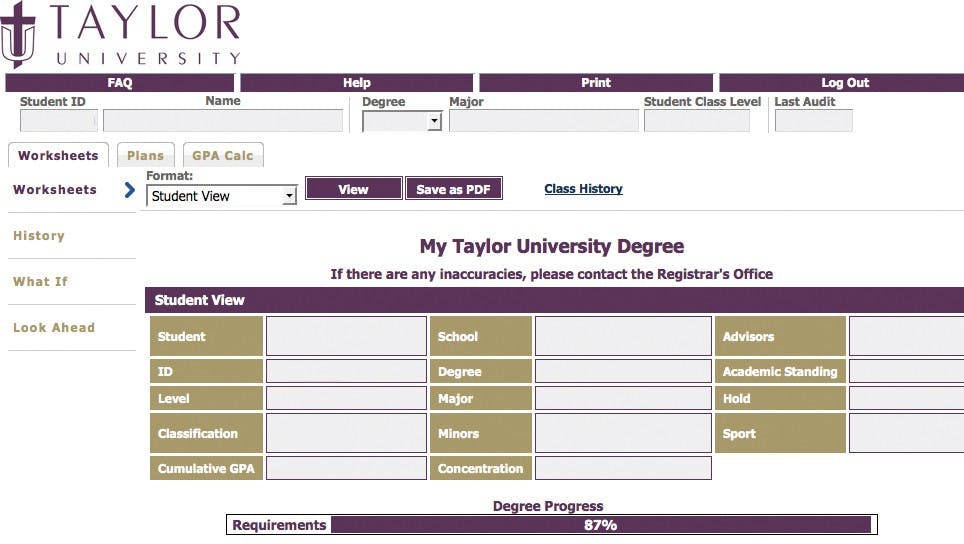This screenshot has width=964, height=544.
Task: Select the Worksheets tab
Action: pyautogui.click(x=58, y=156)
